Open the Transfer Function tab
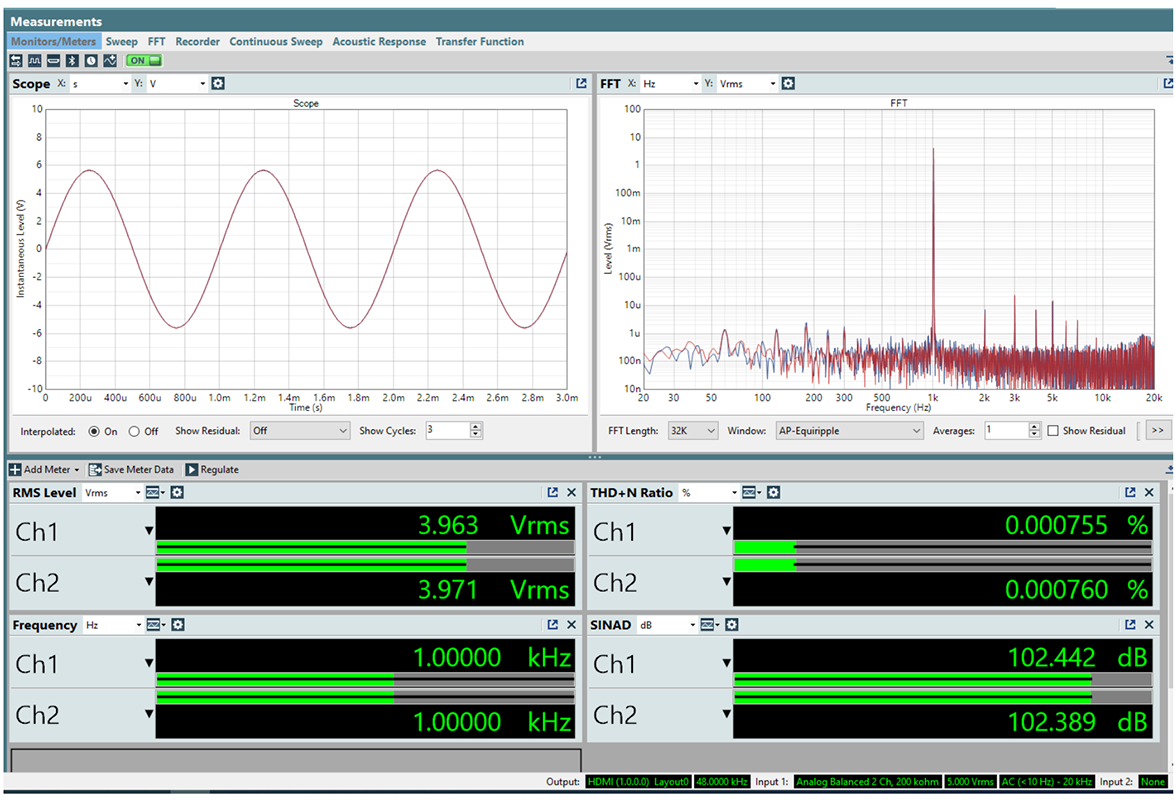 (479, 42)
